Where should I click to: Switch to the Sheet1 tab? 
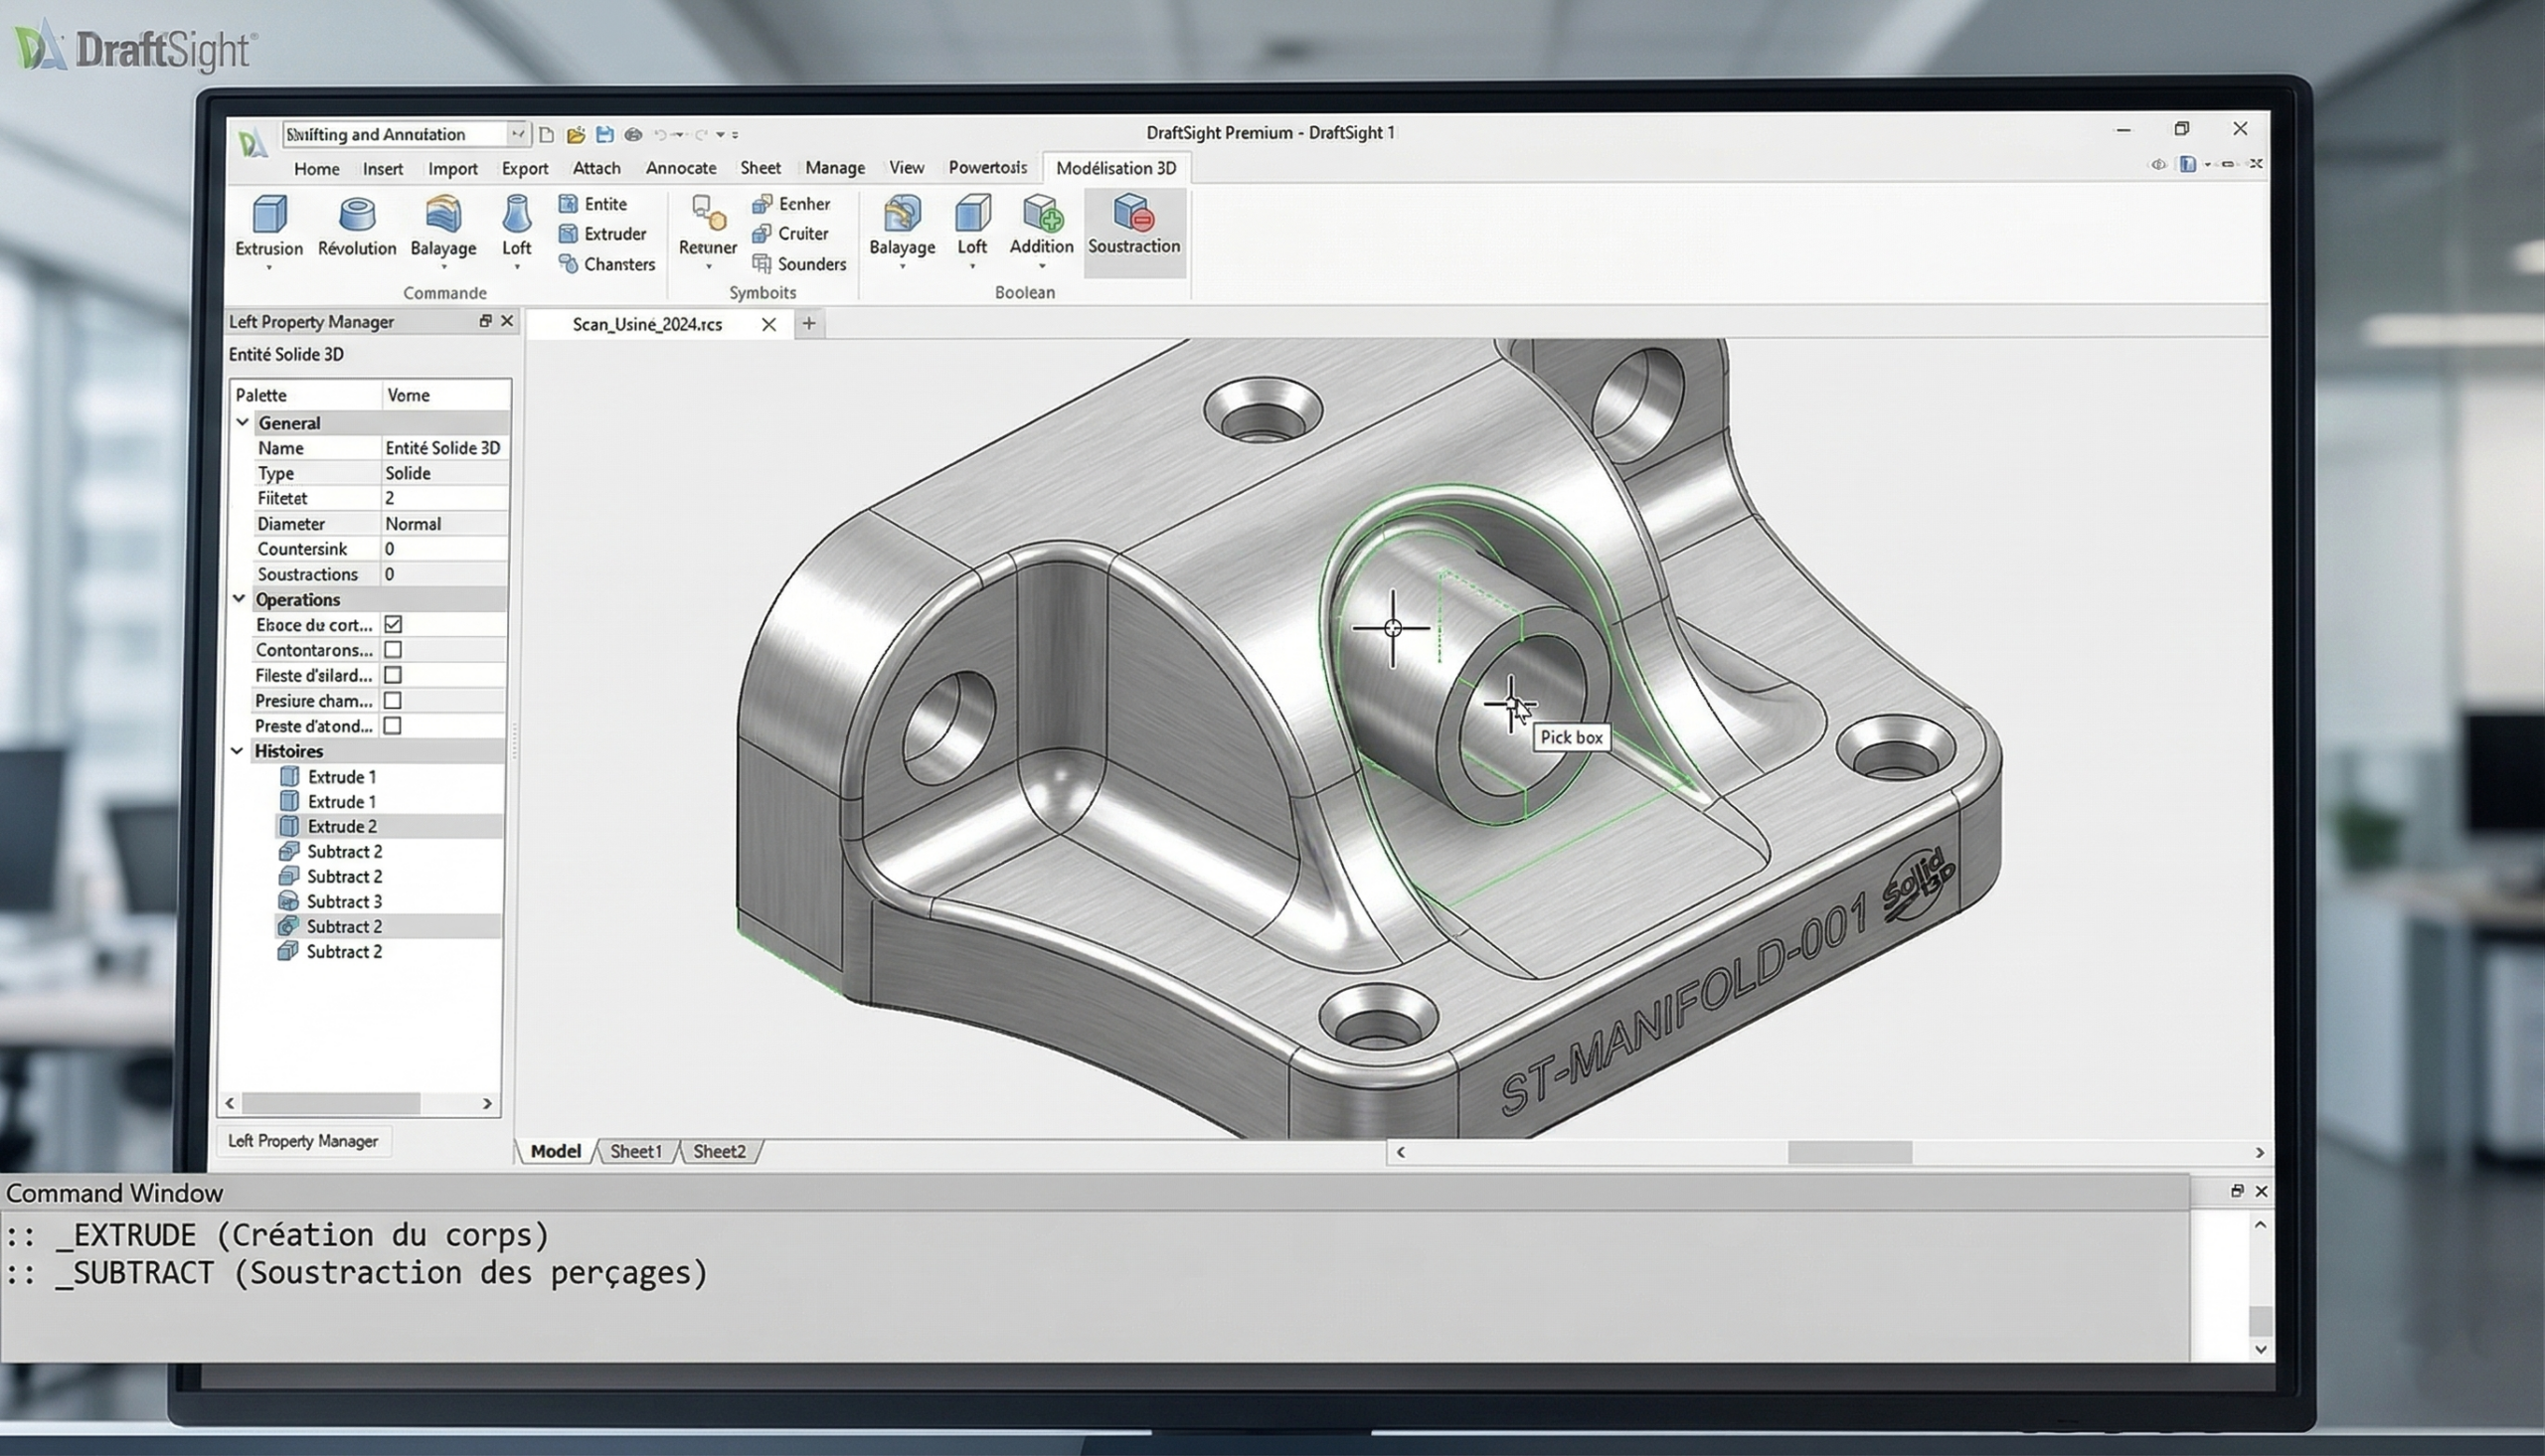pos(636,1151)
